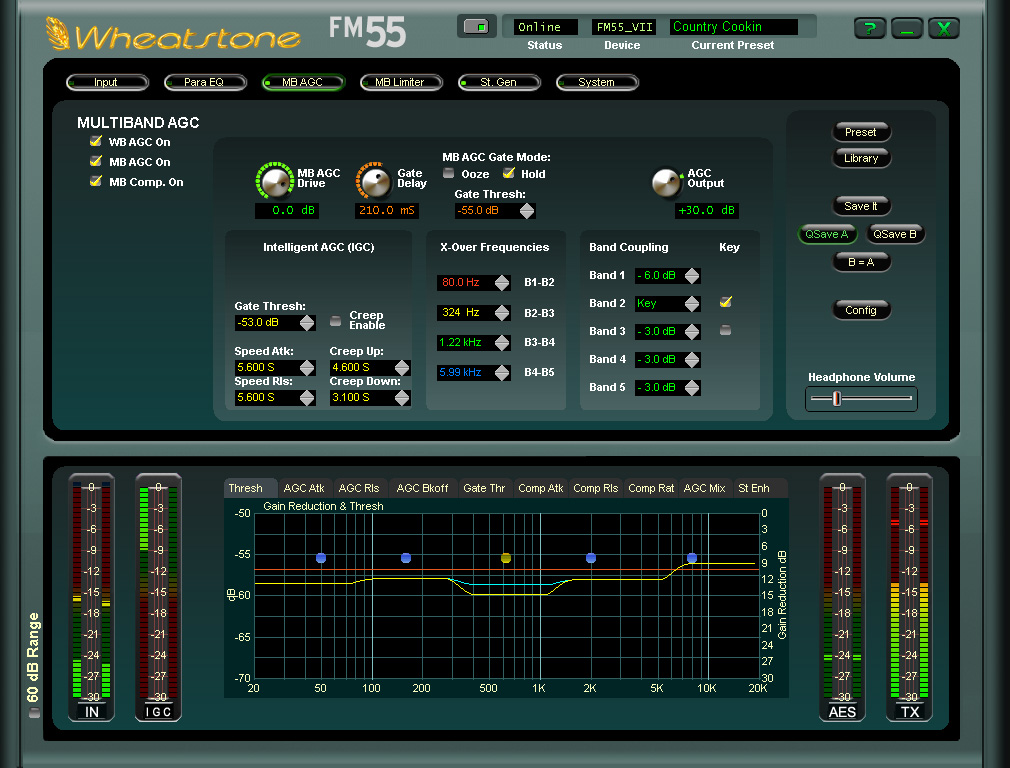The width and height of the screenshot is (1010, 768).
Task: Click the MB AGC Drive knob
Action: (272, 181)
